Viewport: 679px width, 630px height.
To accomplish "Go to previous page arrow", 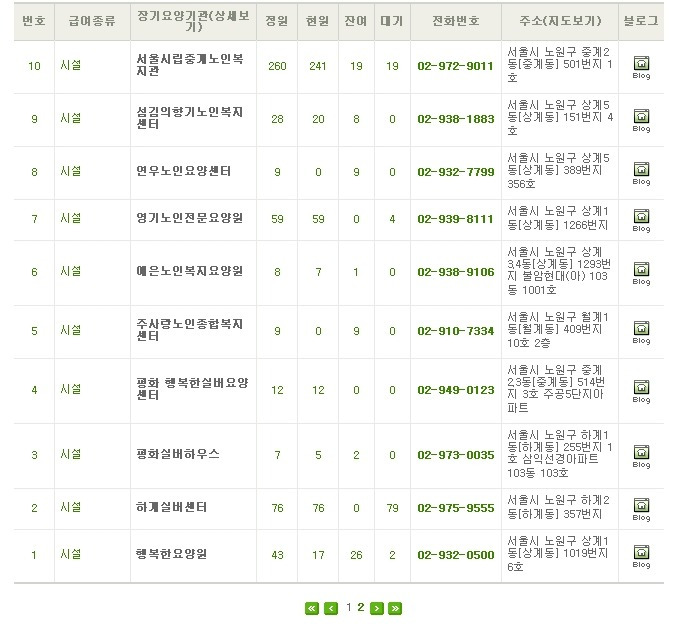I will coord(331,608).
